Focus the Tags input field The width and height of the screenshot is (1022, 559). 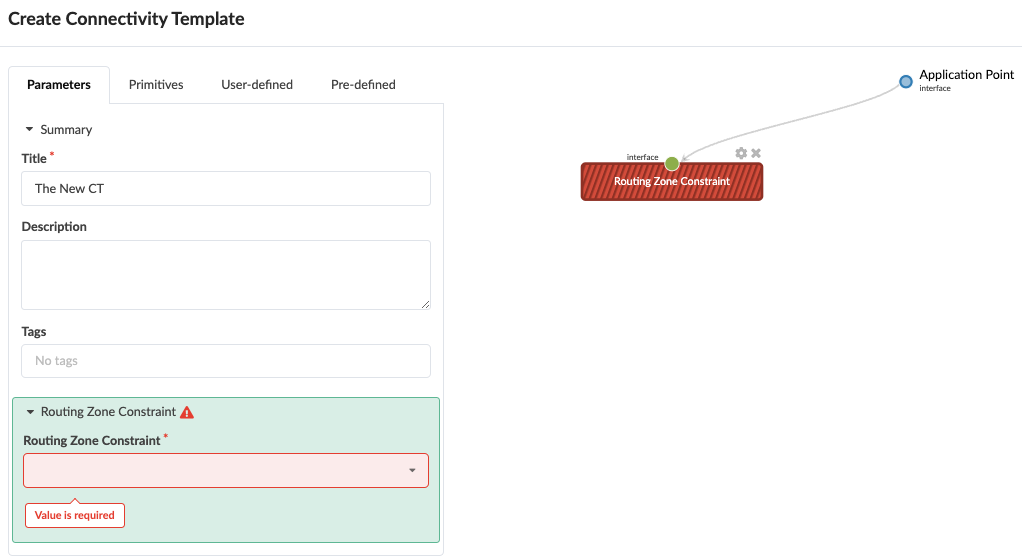pos(226,361)
